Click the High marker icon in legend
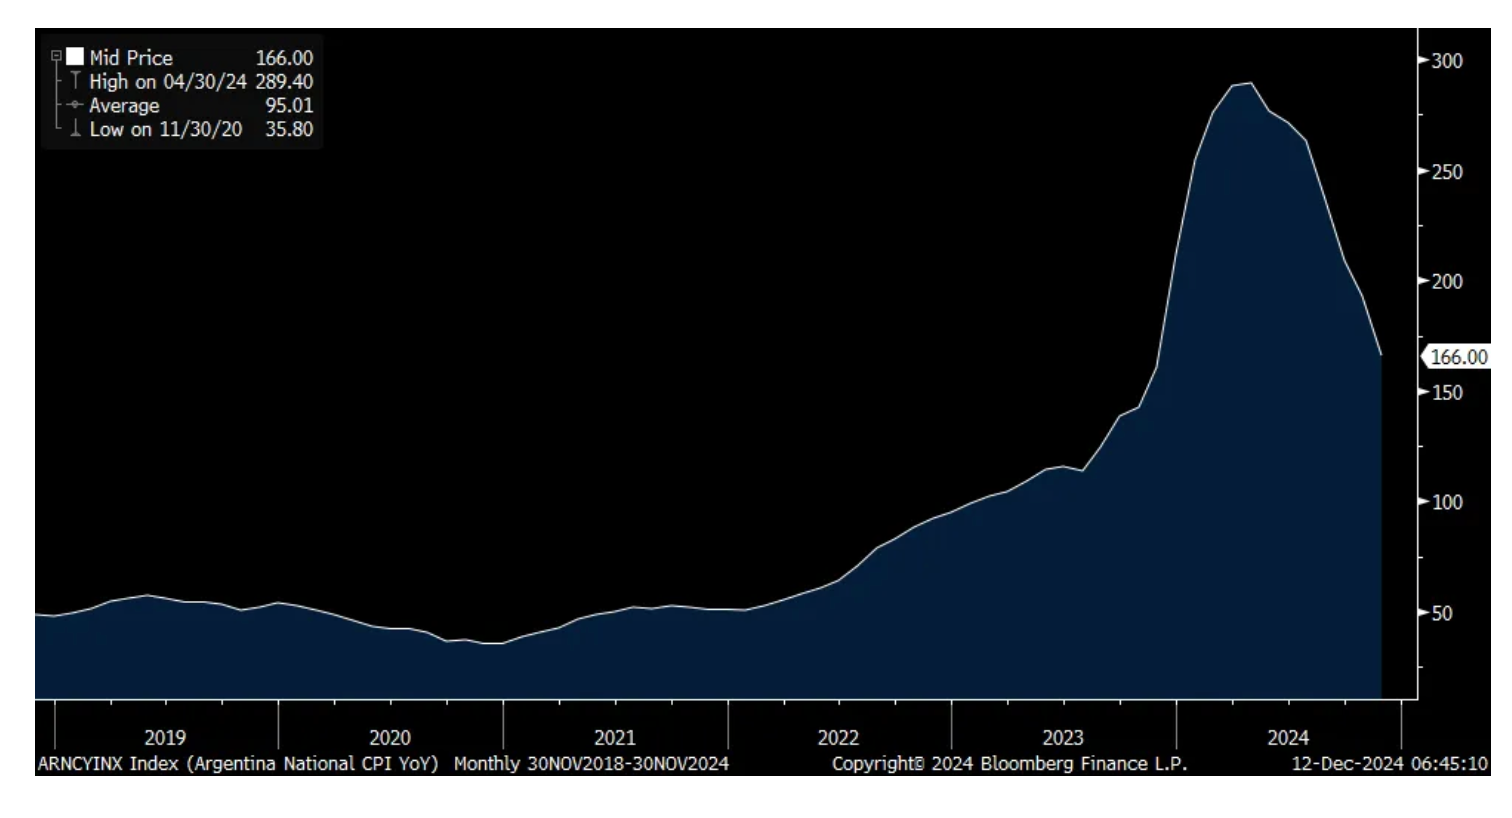1512x818 pixels. click(x=75, y=81)
